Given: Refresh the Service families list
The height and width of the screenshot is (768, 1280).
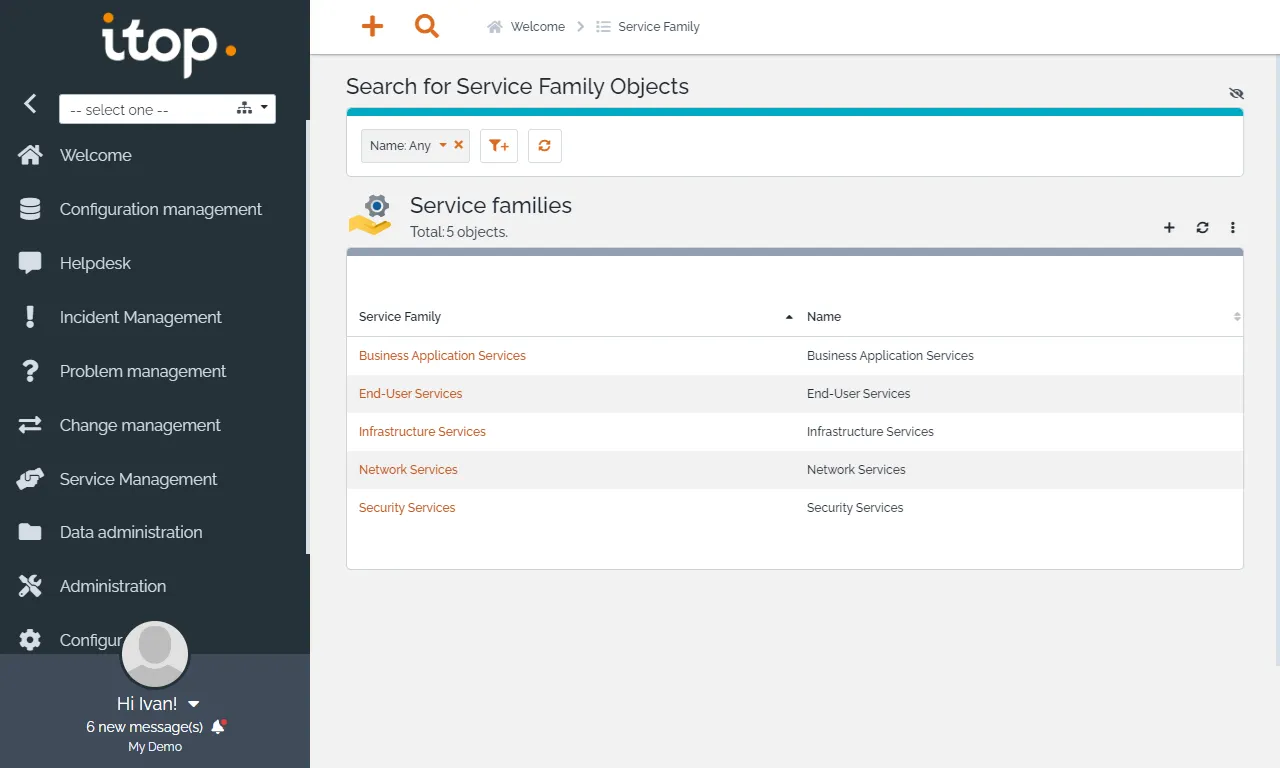Looking at the screenshot, I should coord(1202,228).
